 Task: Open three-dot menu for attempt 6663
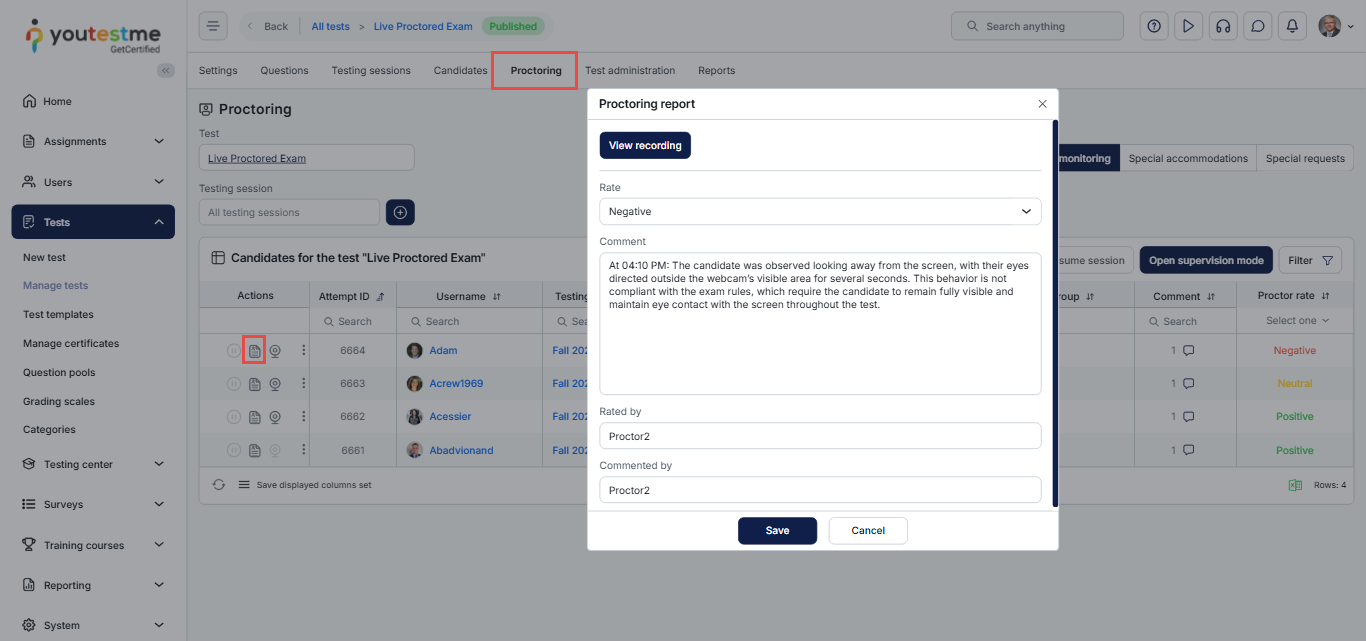tap(303, 384)
